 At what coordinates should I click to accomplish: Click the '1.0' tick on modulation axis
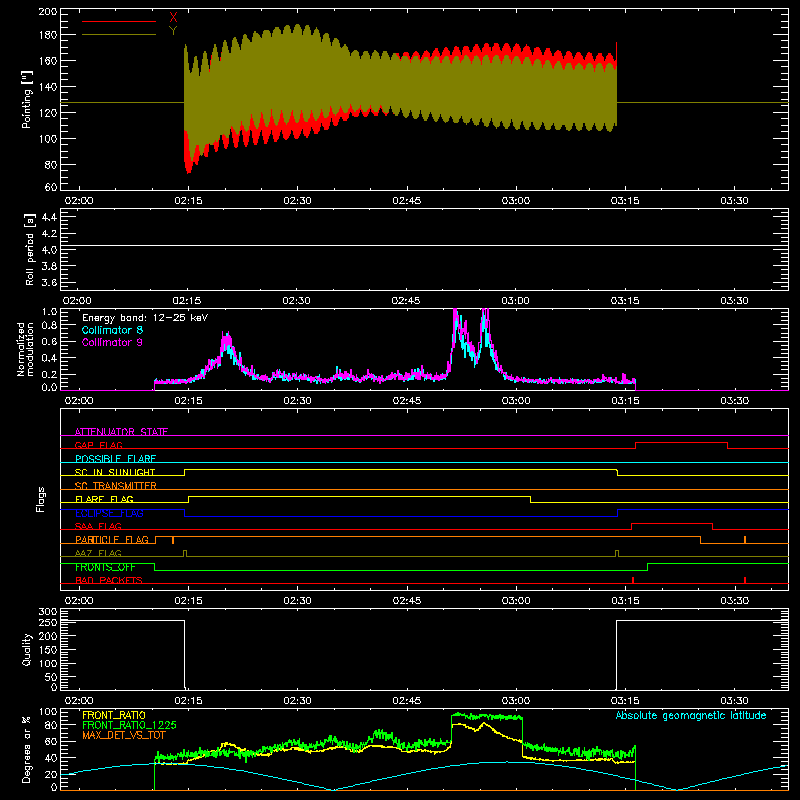tap(49, 311)
